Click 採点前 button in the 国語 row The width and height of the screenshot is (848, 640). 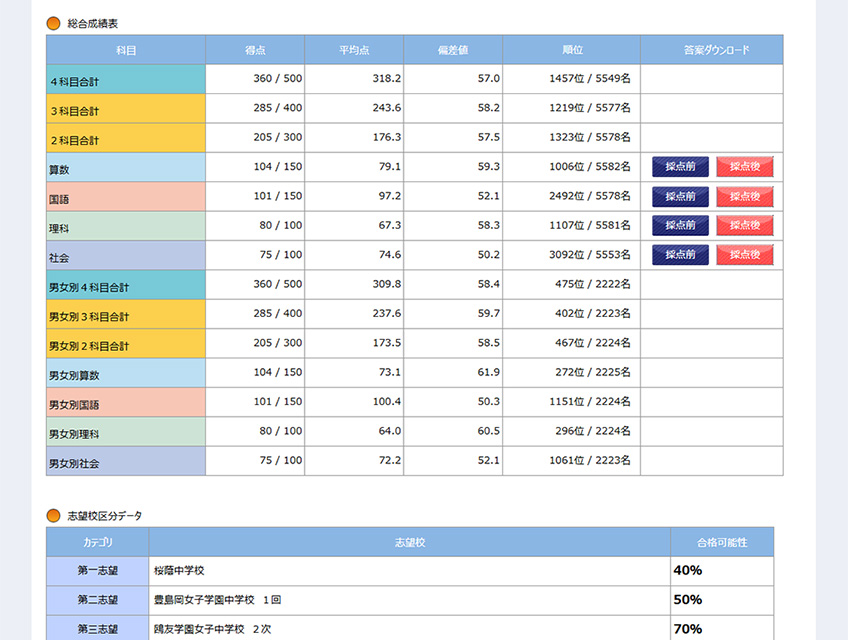680,197
